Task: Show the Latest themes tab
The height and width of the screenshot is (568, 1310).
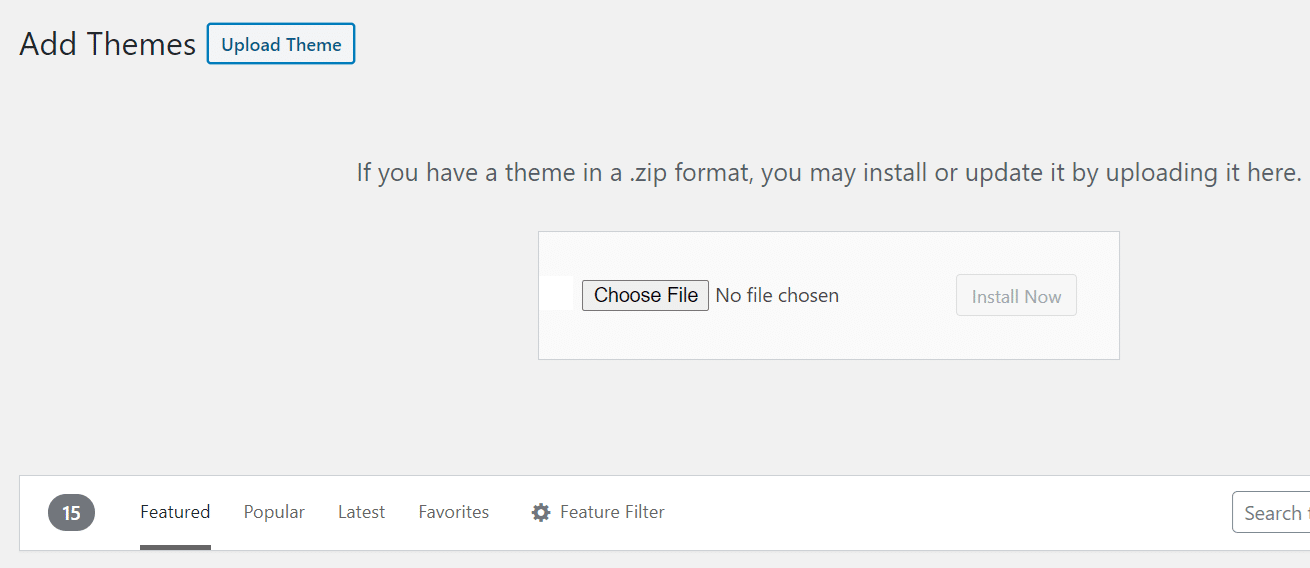Action: pos(361,512)
